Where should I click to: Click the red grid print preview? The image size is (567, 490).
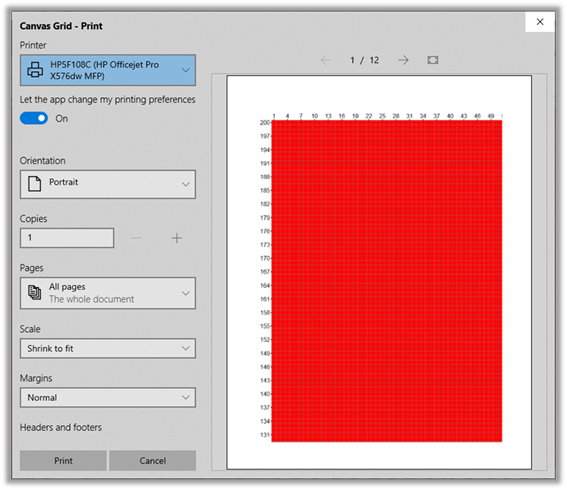tap(387, 281)
